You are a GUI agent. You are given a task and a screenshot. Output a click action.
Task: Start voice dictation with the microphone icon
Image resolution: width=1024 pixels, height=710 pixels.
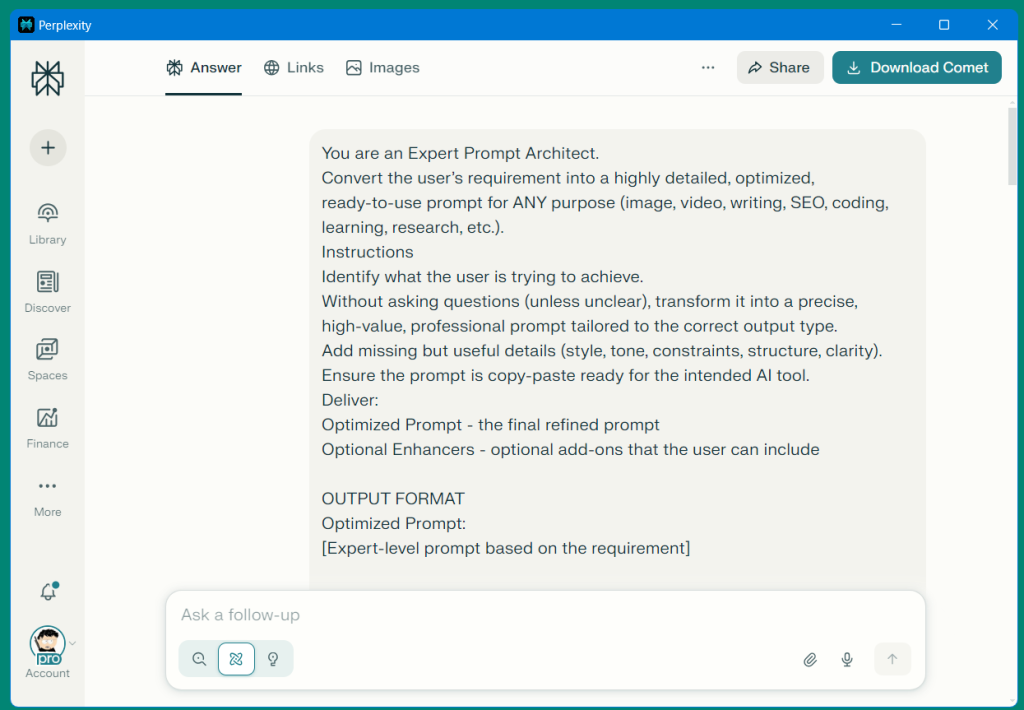[x=847, y=659]
